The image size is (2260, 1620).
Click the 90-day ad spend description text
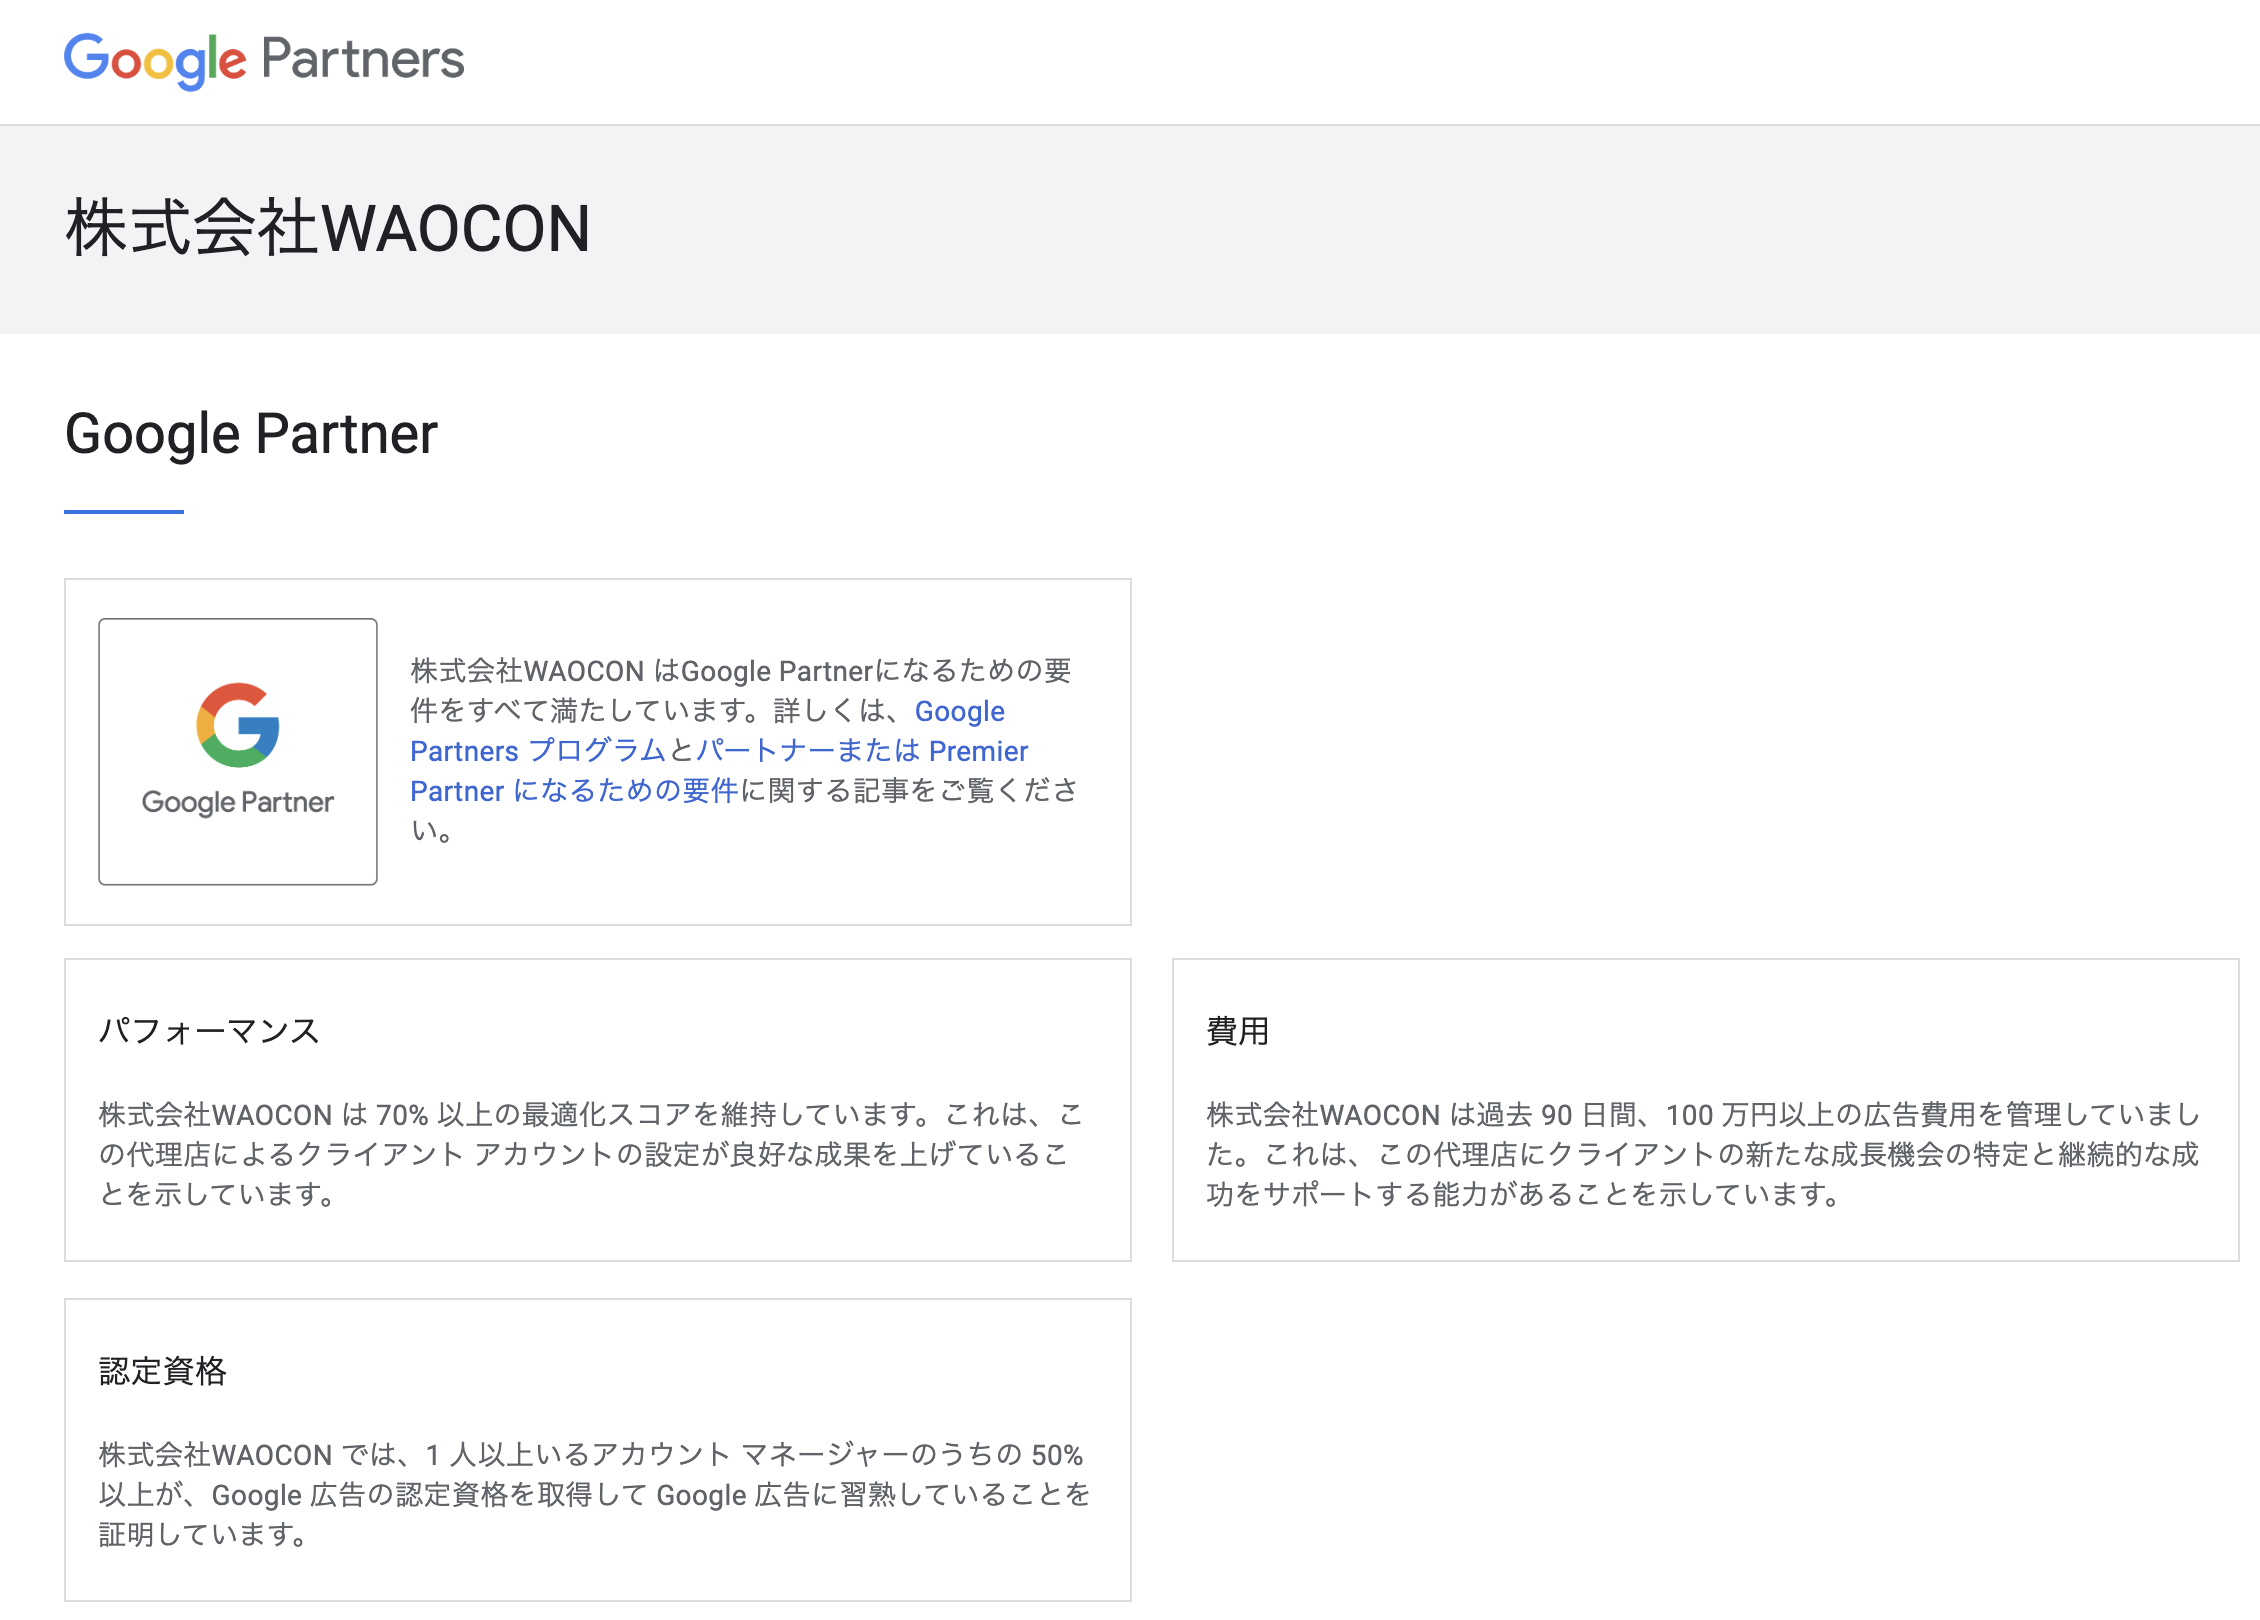pos(1702,1154)
